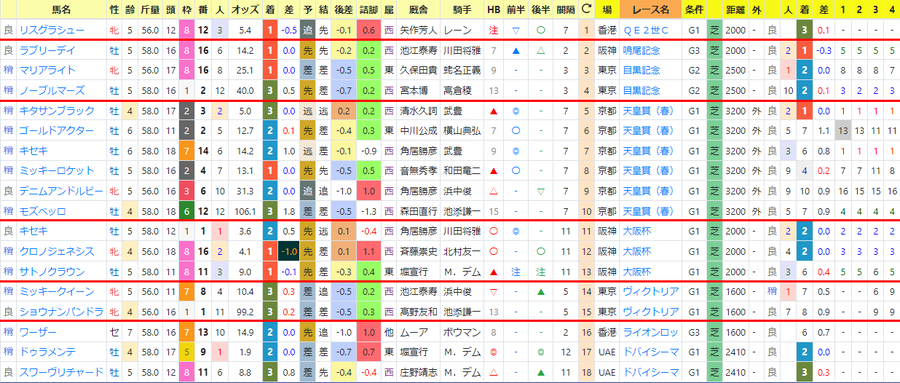Viewport: 900px width, 383px height.
Task: Select trainer cell 清水久詞
Action: 419,111
